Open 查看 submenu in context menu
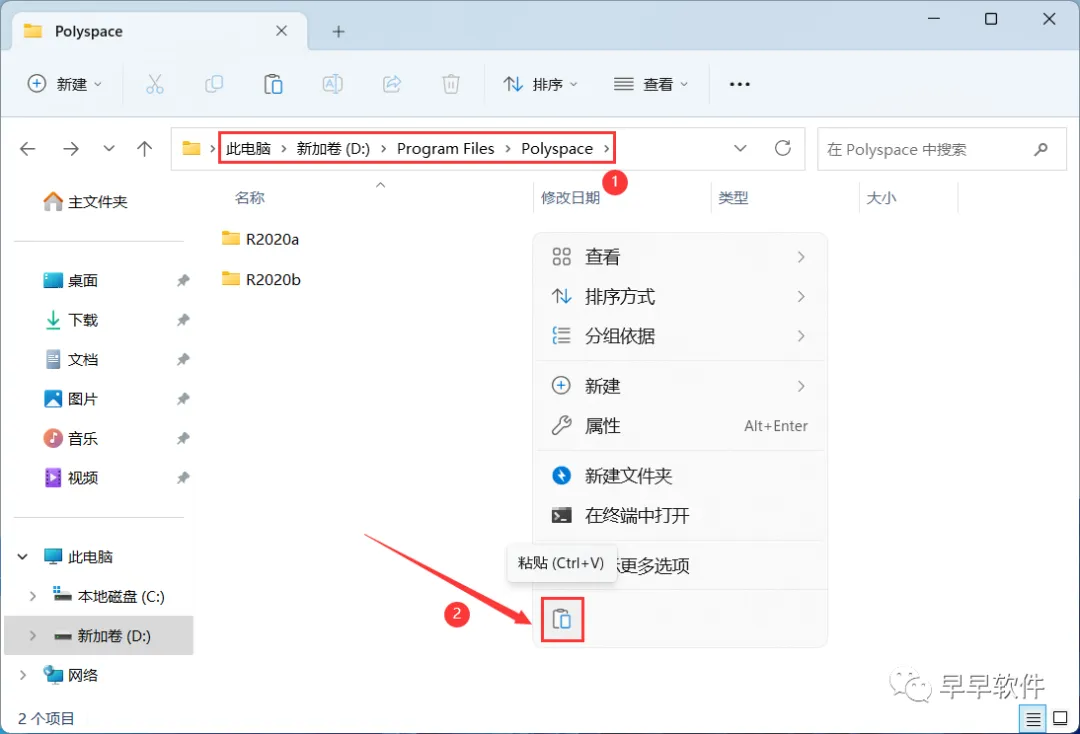Image resolution: width=1080 pixels, height=734 pixels. pyautogui.click(x=680, y=257)
